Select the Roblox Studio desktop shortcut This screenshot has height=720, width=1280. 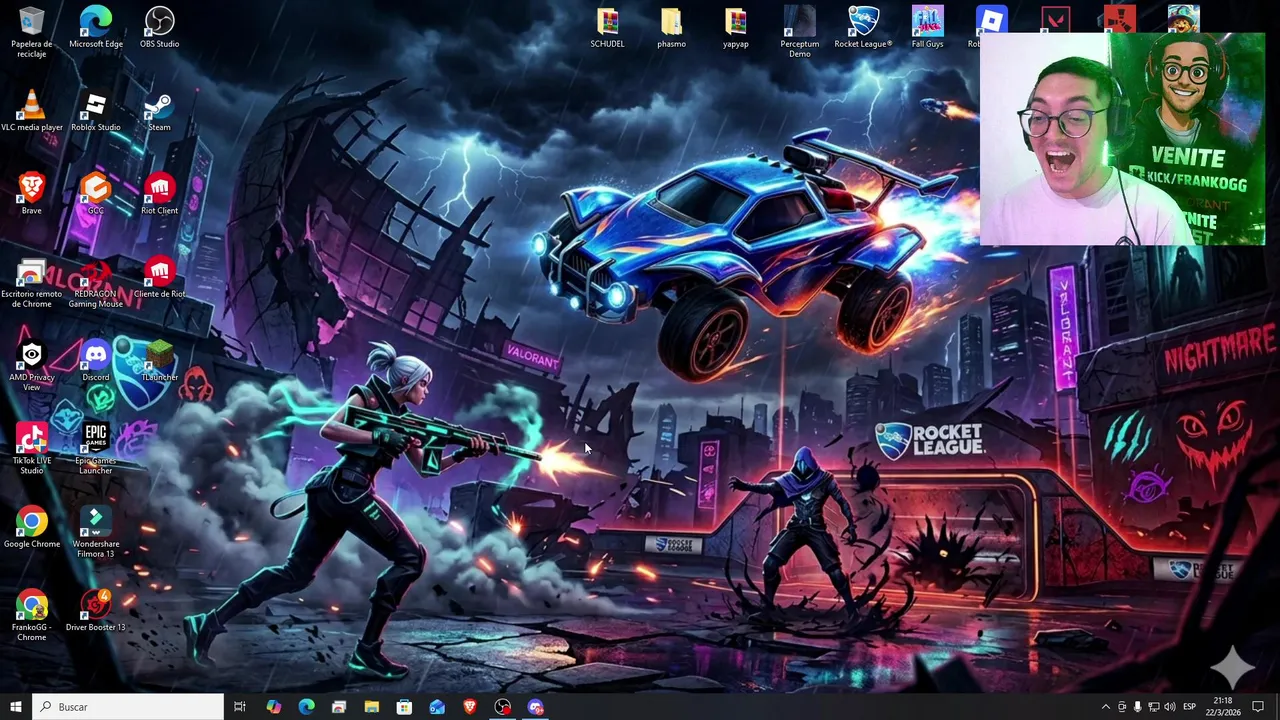pos(95,110)
